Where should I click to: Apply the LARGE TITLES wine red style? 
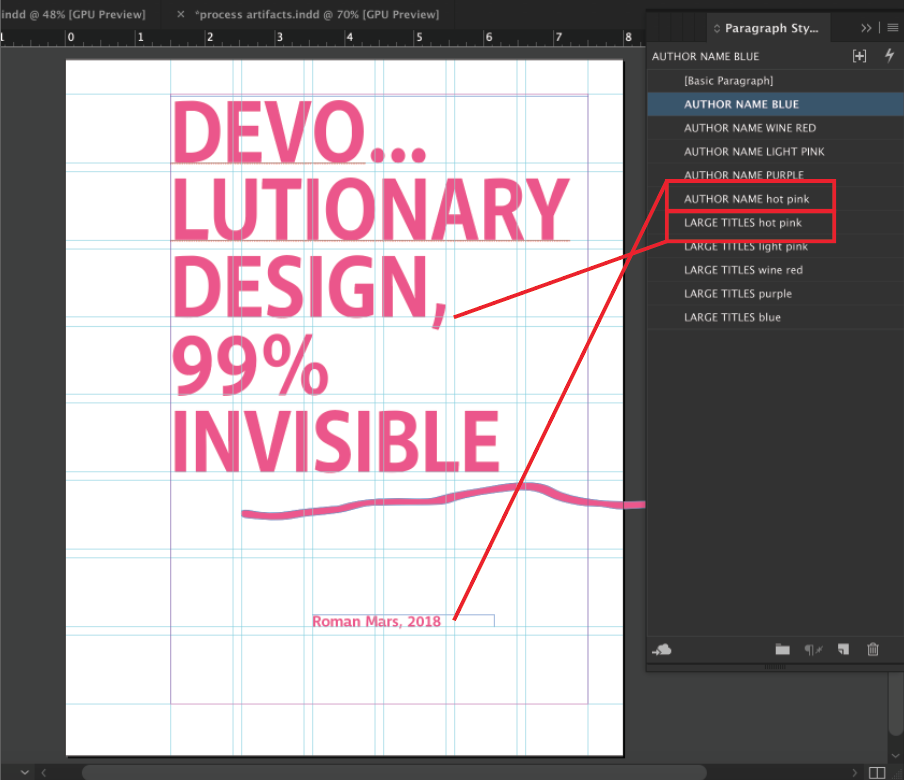click(x=775, y=270)
